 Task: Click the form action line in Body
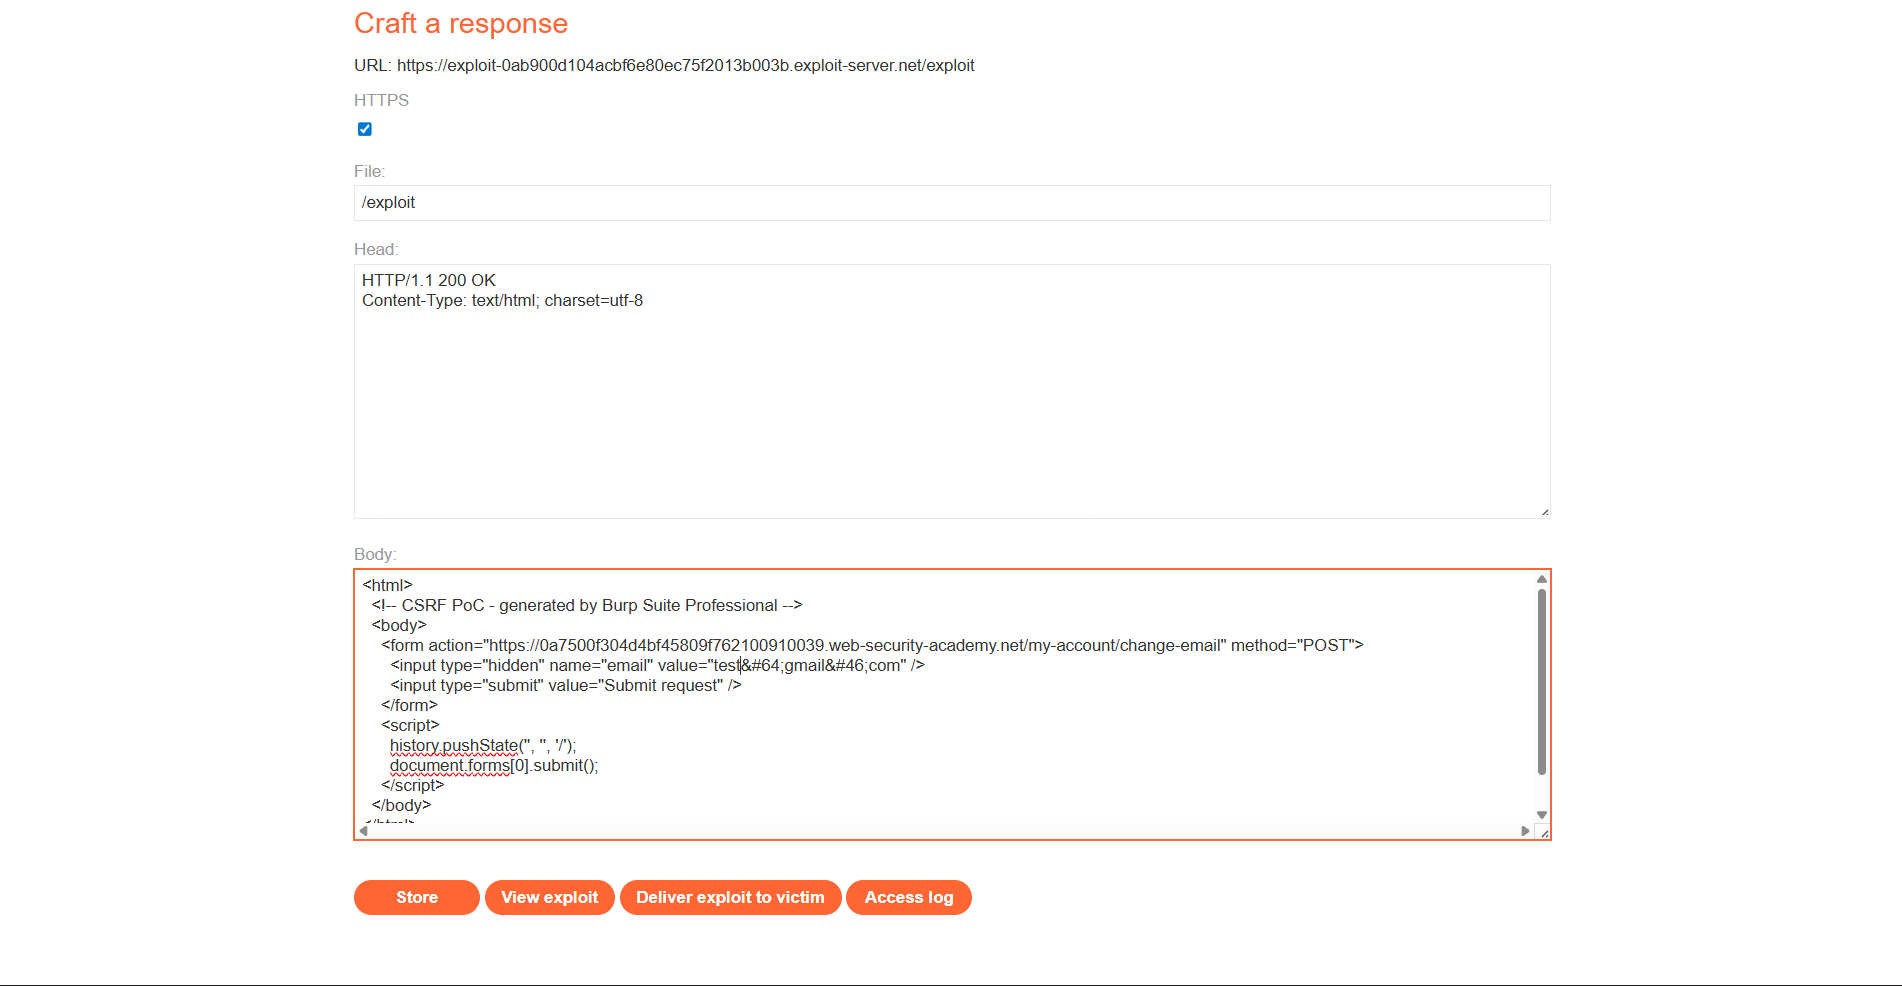(872, 646)
